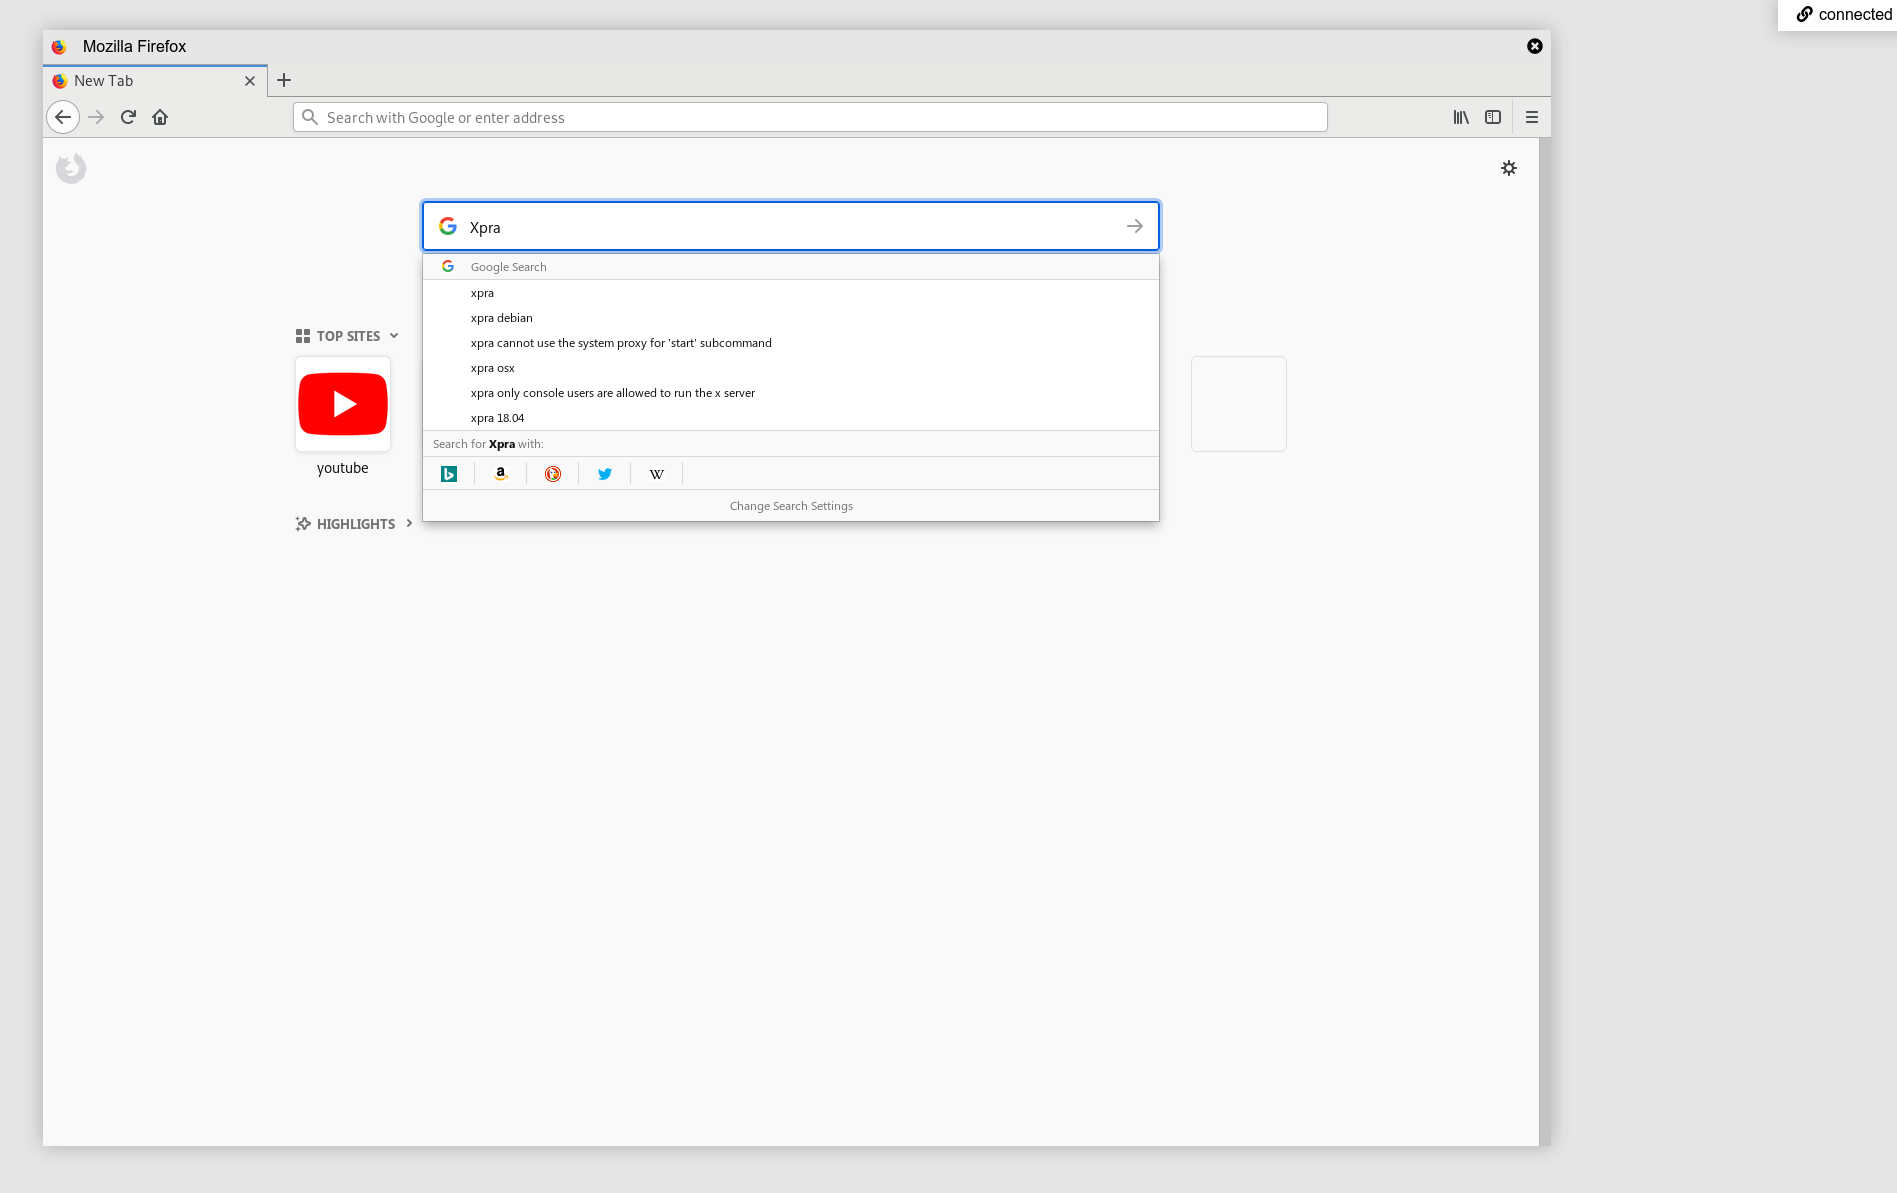Search Xpra with Bing

pos(449,474)
